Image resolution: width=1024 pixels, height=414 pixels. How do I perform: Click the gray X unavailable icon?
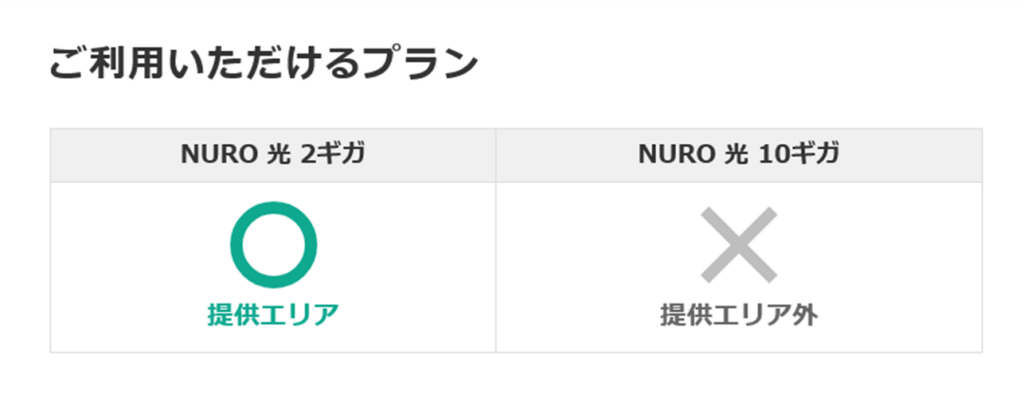(739, 244)
